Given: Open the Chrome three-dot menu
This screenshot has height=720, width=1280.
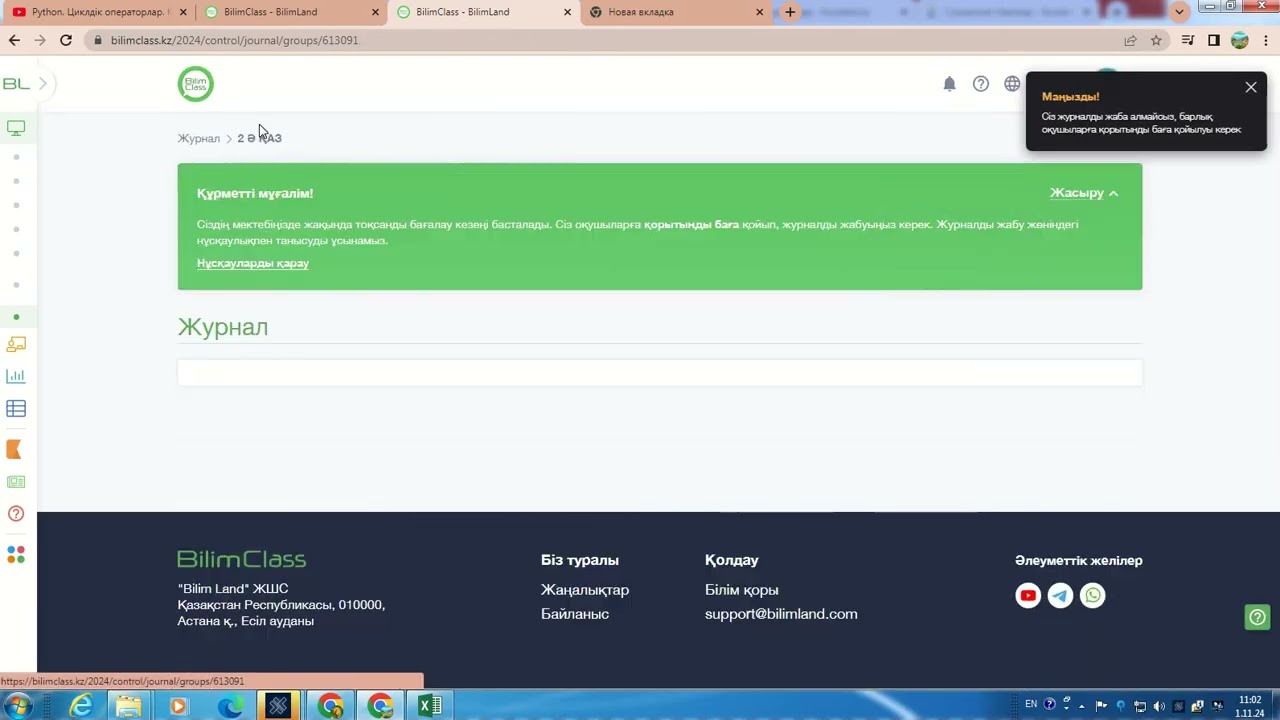Looking at the screenshot, I should coord(1266,40).
